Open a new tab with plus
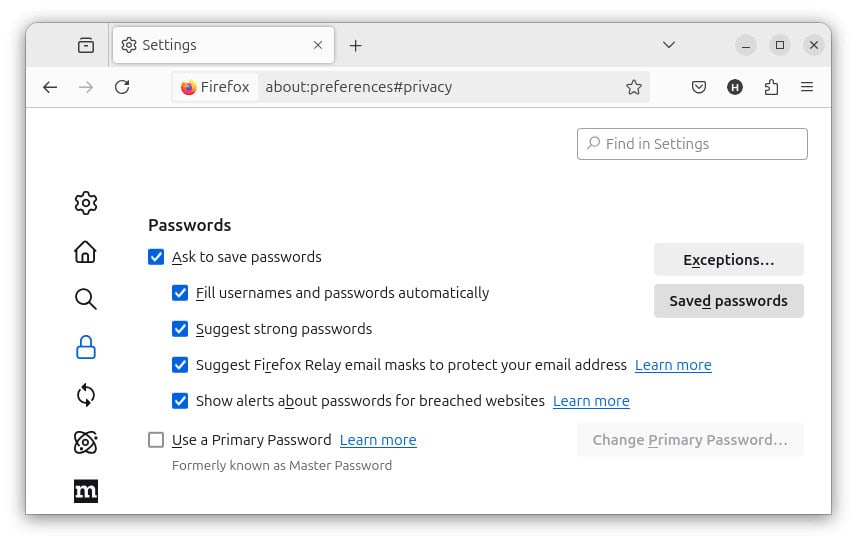Screen dimensions: 857x543 [356, 45]
